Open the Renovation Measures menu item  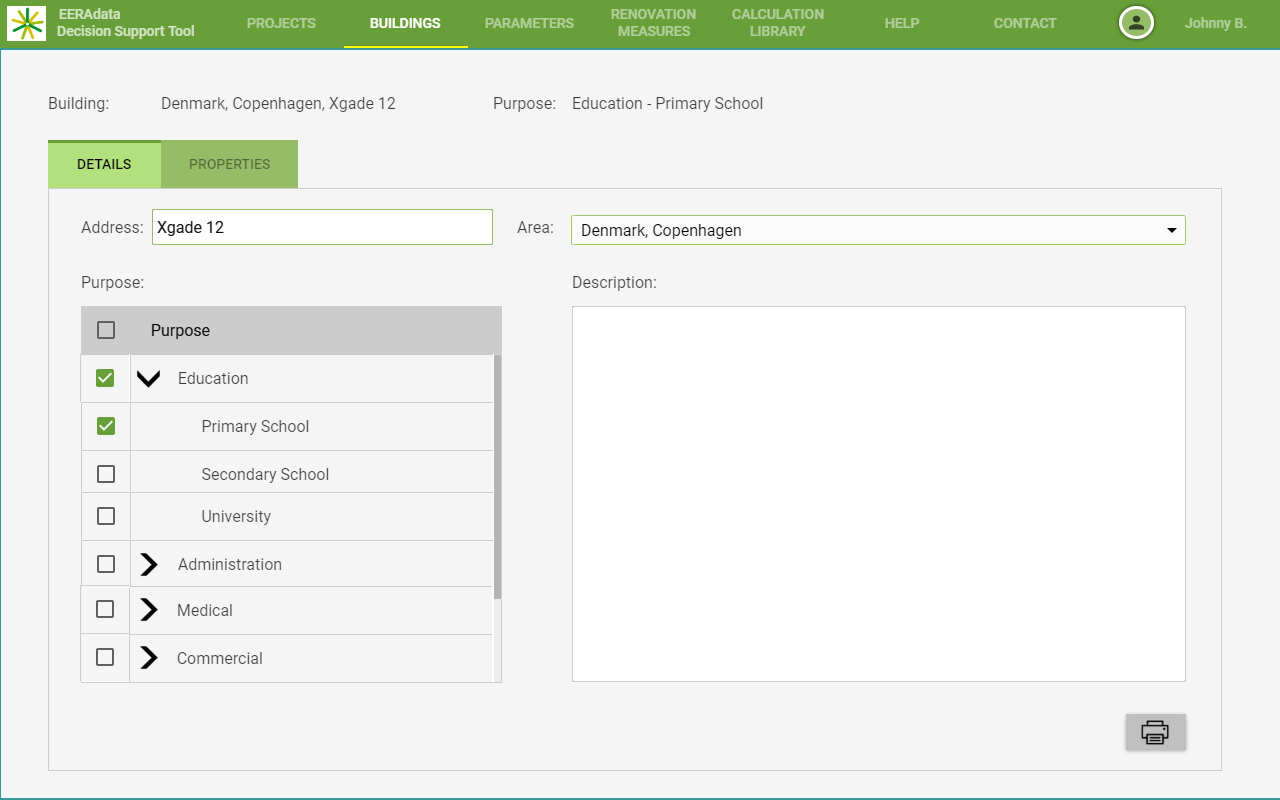click(653, 23)
